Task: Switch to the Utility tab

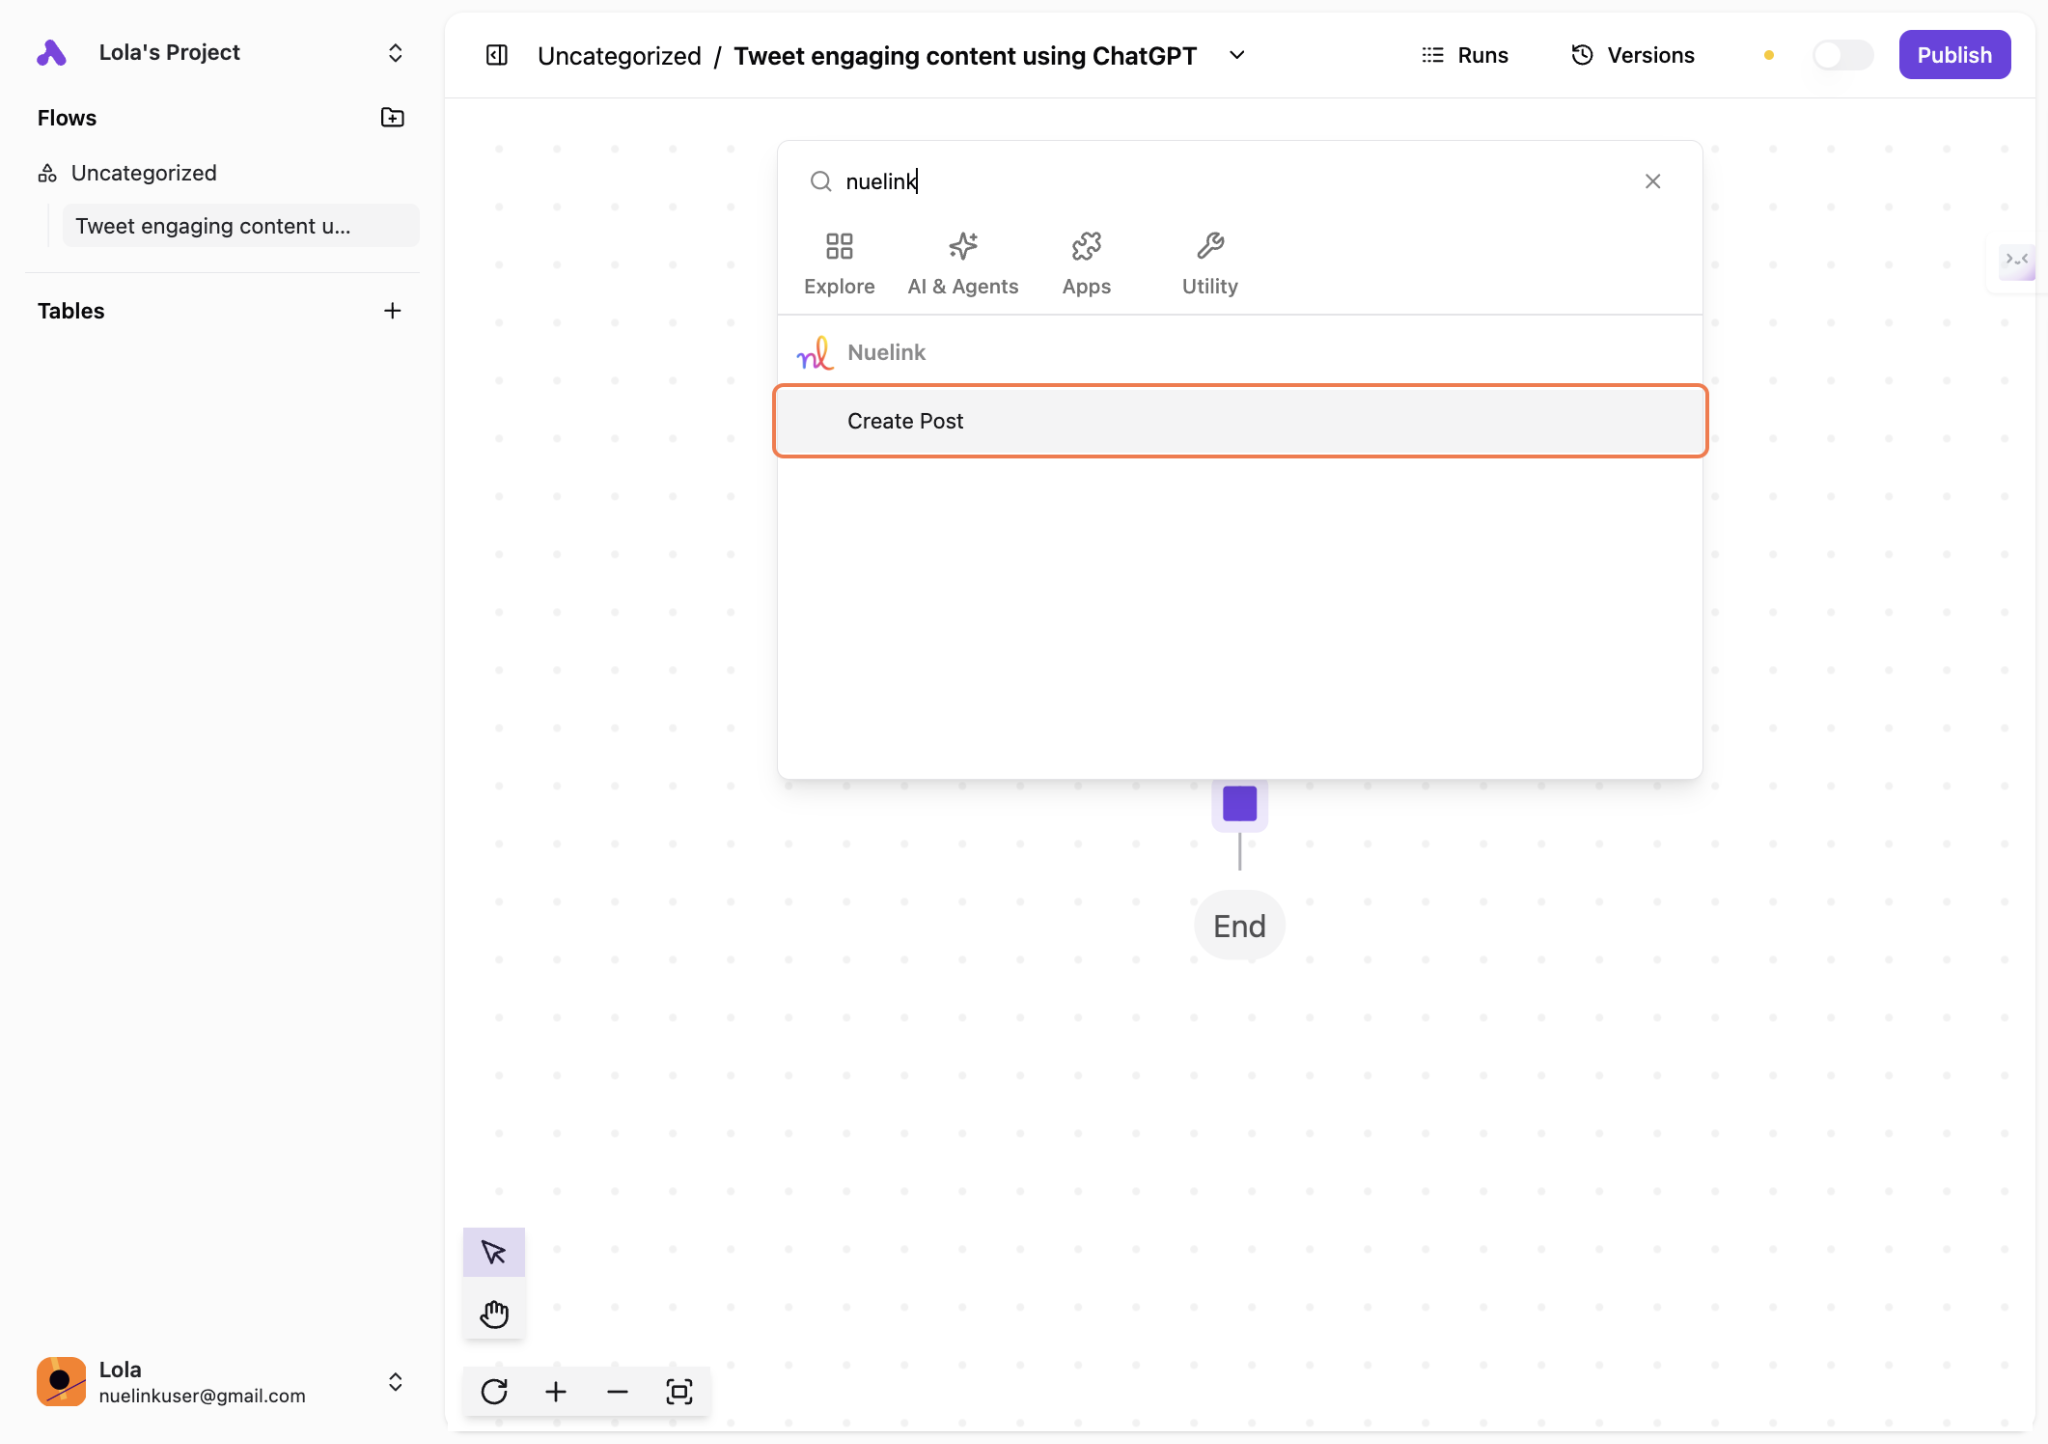Action: 1209,264
